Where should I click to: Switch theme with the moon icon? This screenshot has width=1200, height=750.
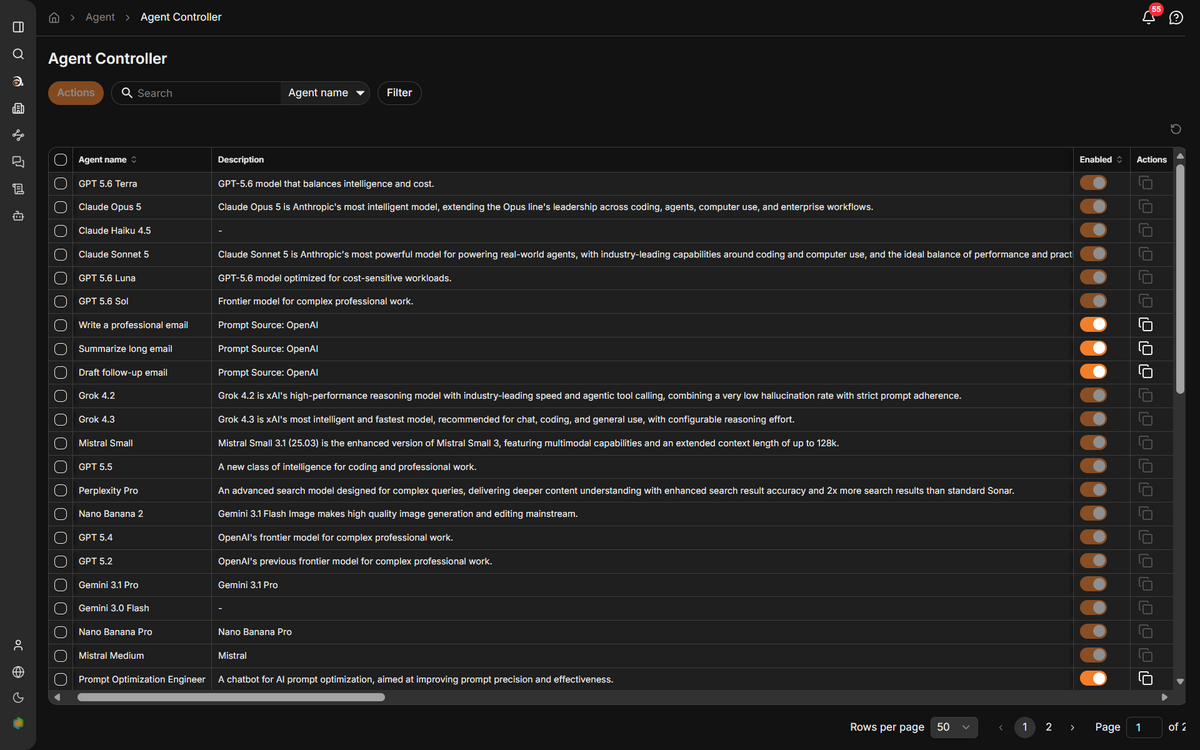[x=18, y=698]
